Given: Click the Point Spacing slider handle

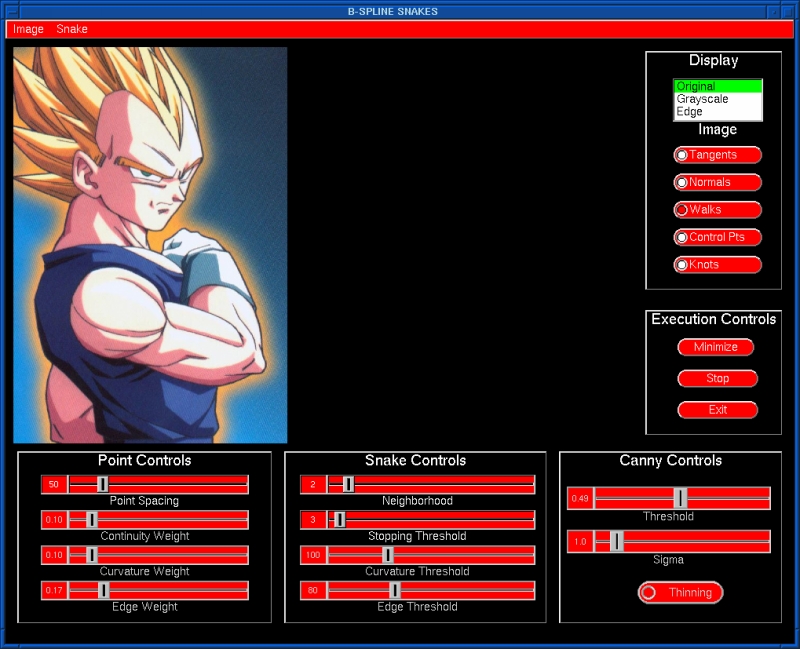Looking at the screenshot, I should [x=103, y=484].
